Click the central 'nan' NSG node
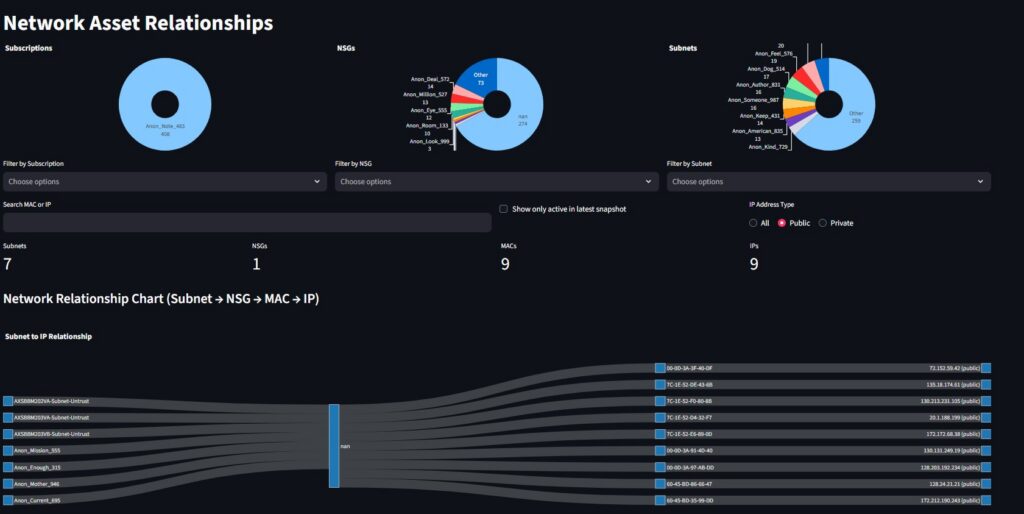 pyautogui.click(x=334, y=446)
